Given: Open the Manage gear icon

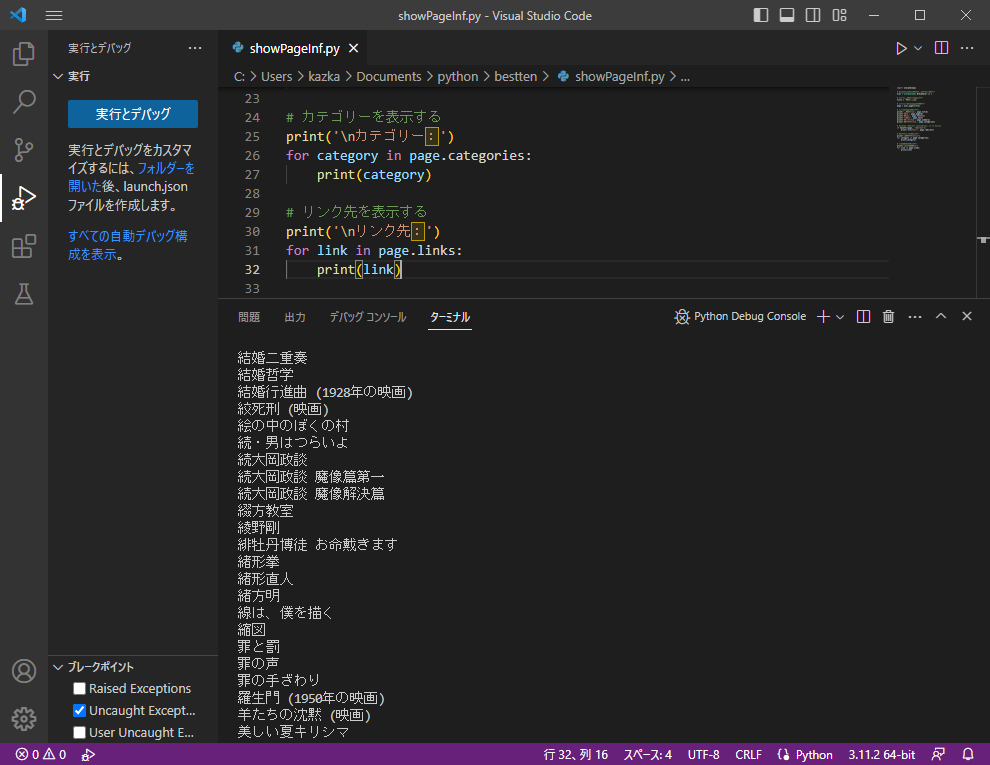Looking at the screenshot, I should (24, 719).
